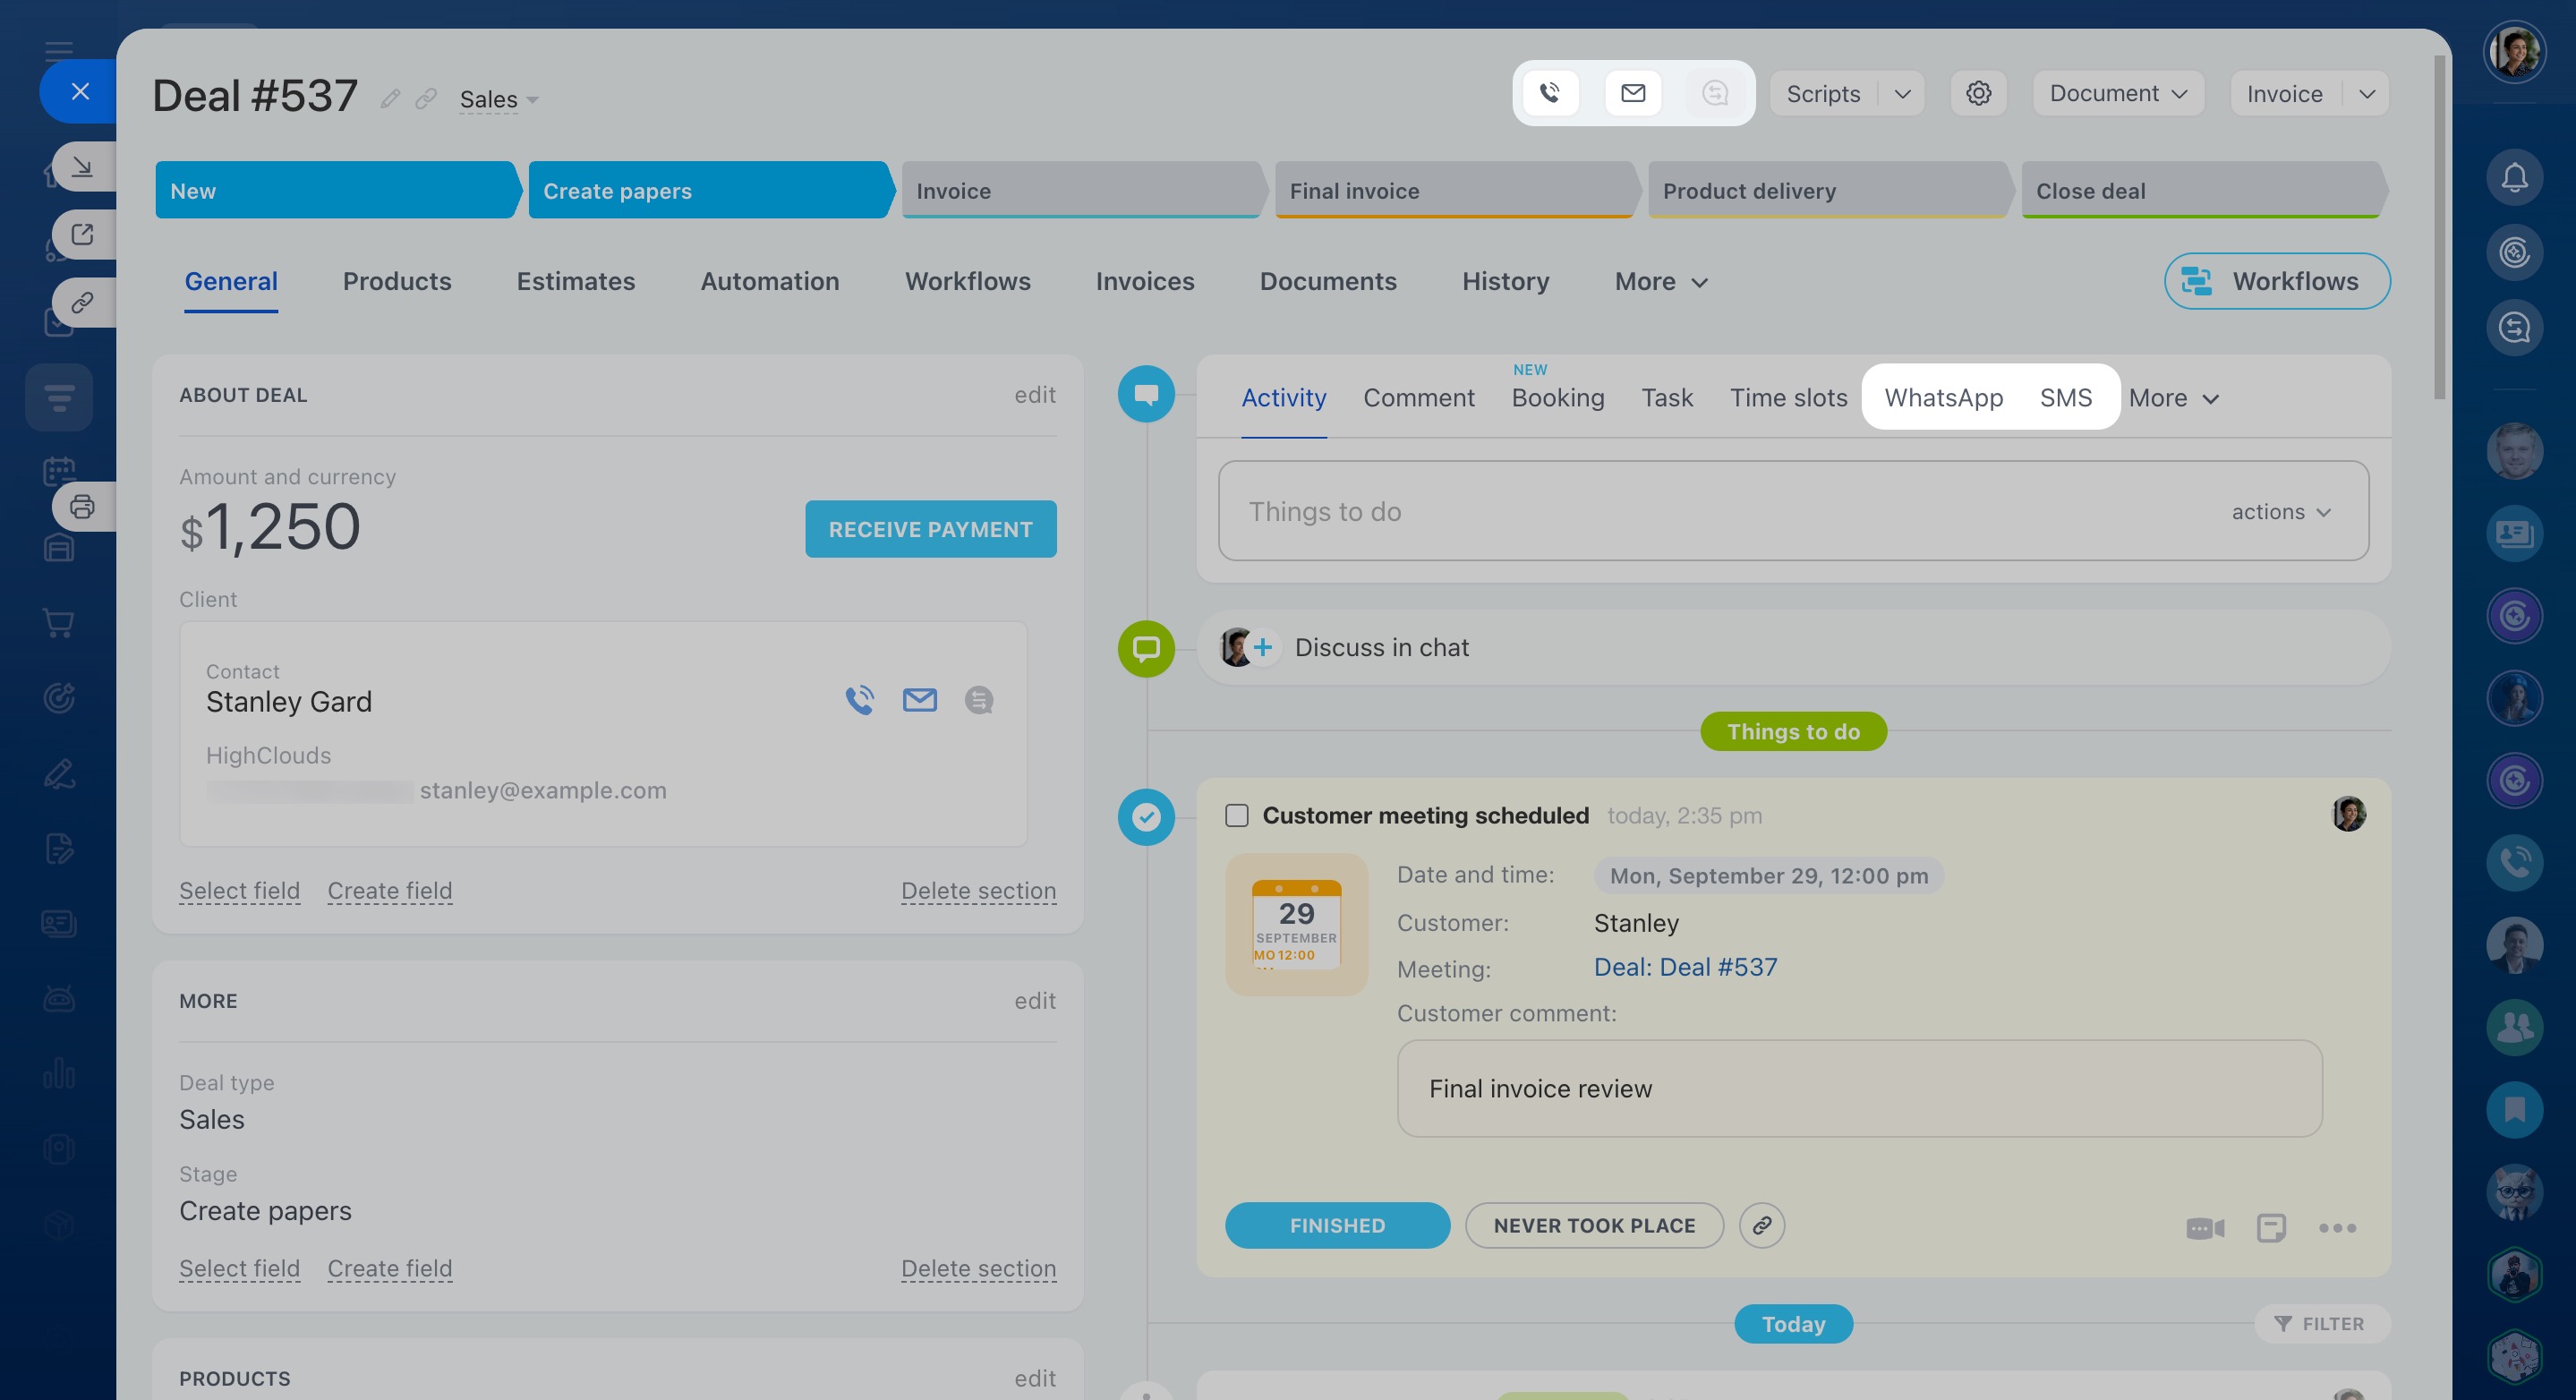
Task: Edit deal title with pencil icon
Action: [390, 99]
